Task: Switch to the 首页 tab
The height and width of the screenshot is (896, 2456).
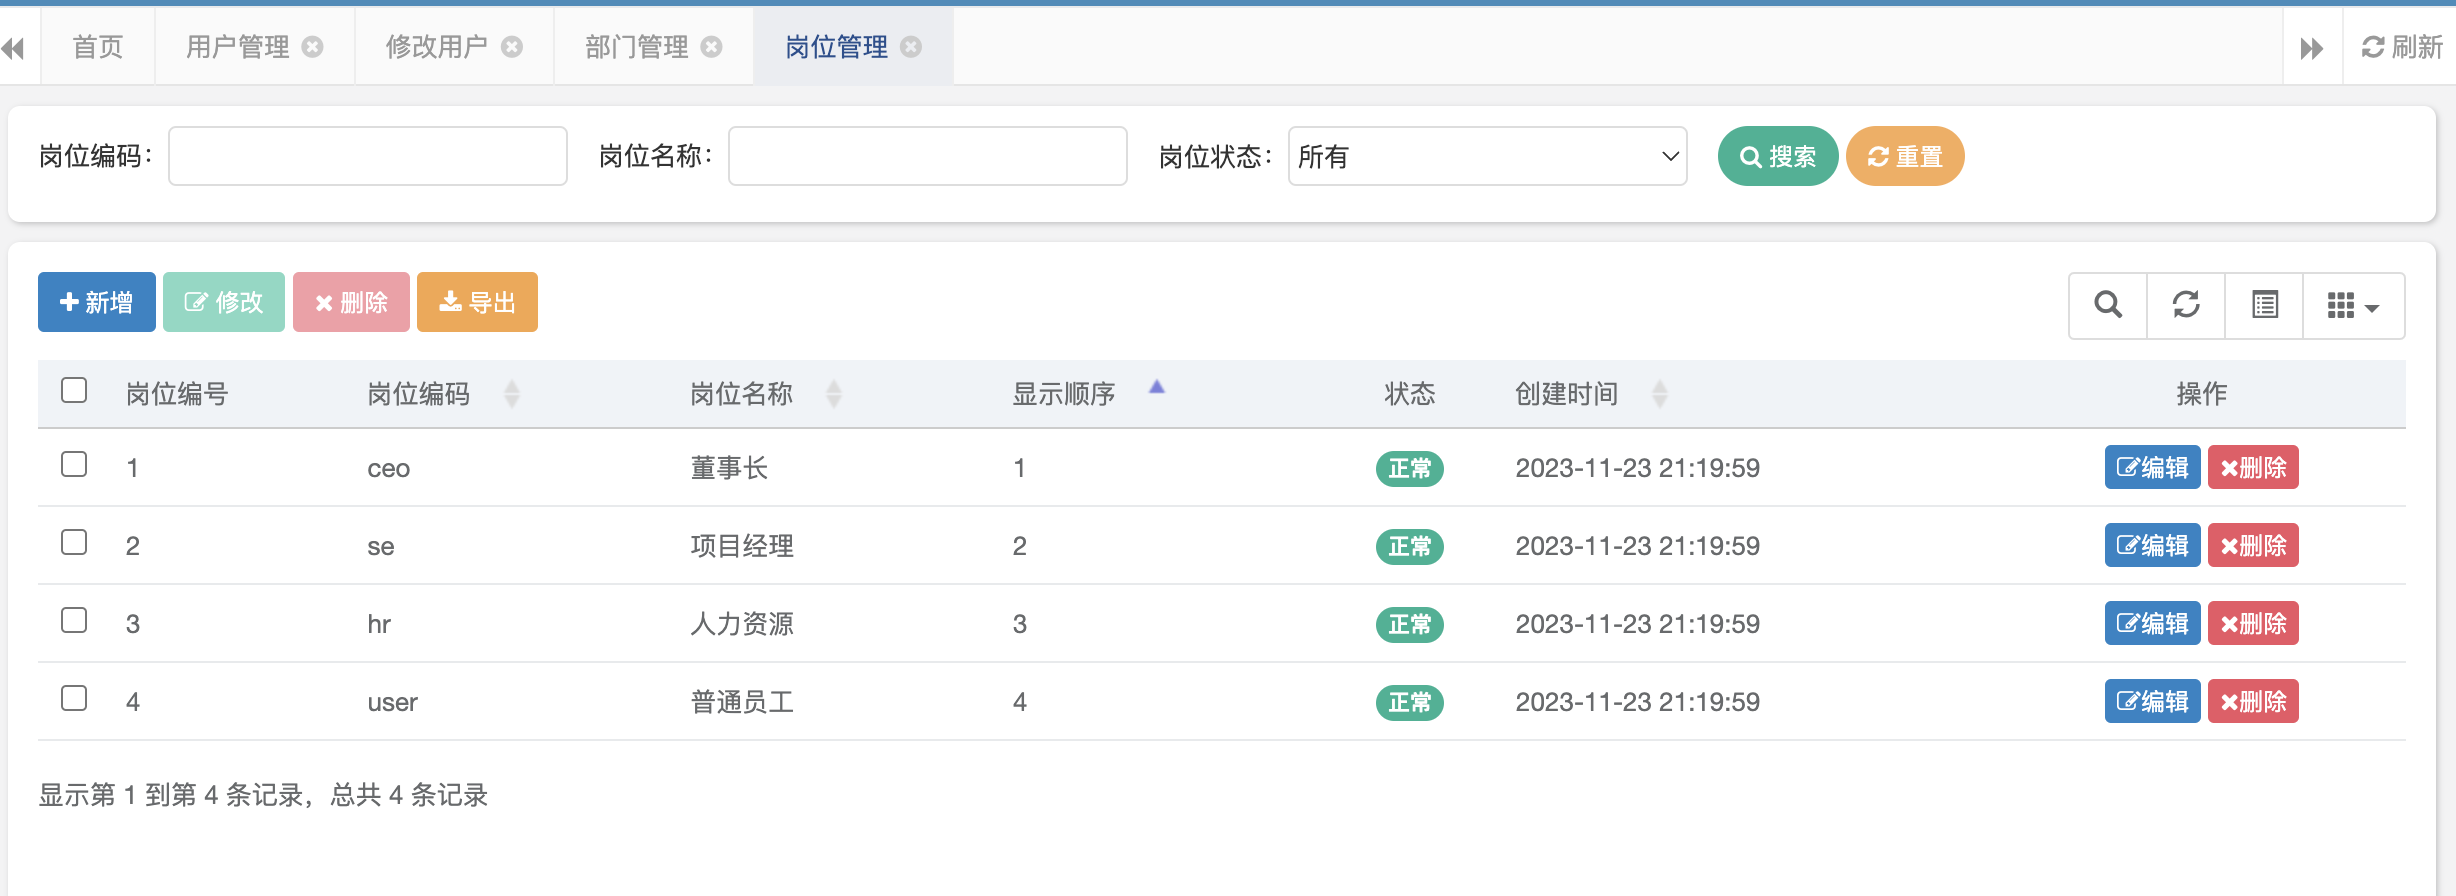Action: point(98,47)
